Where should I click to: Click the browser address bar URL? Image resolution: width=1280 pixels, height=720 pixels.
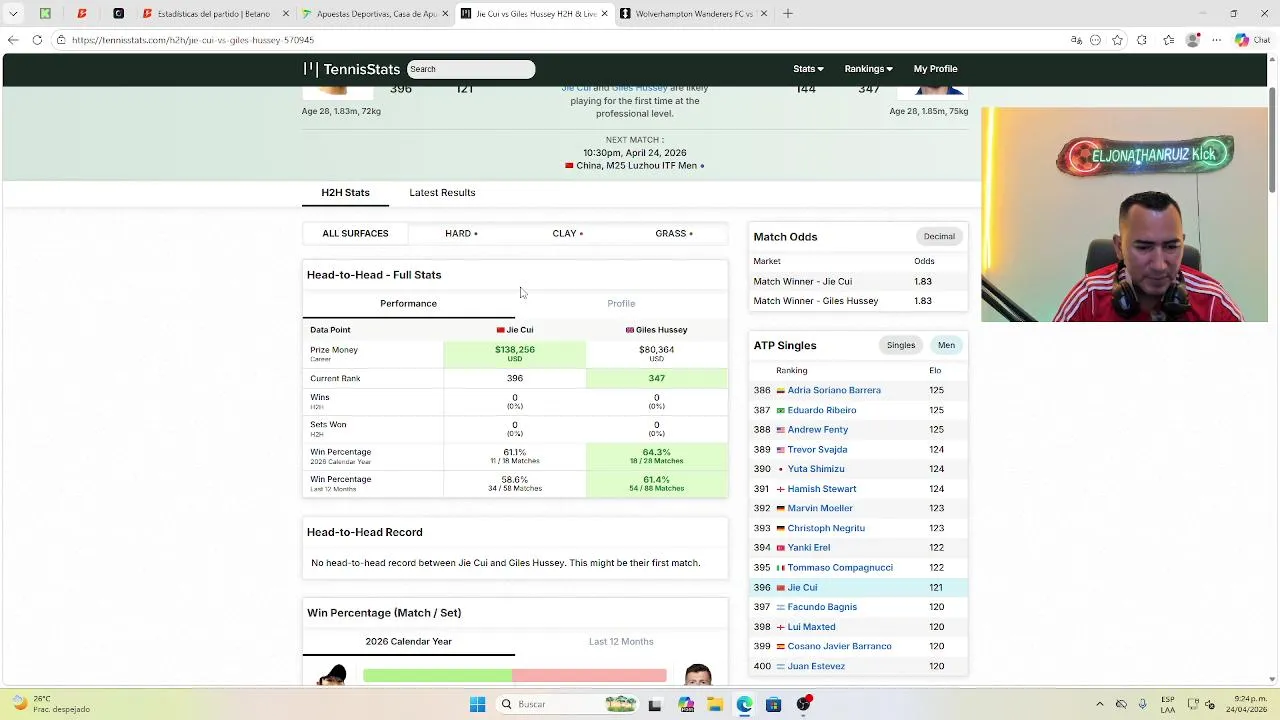[x=193, y=40]
